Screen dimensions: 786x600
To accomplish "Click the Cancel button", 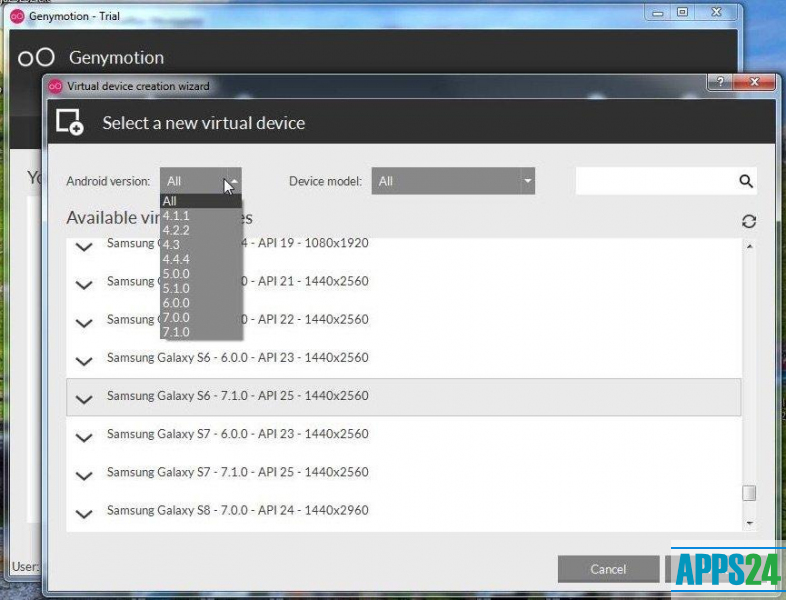I will (608, 569).
